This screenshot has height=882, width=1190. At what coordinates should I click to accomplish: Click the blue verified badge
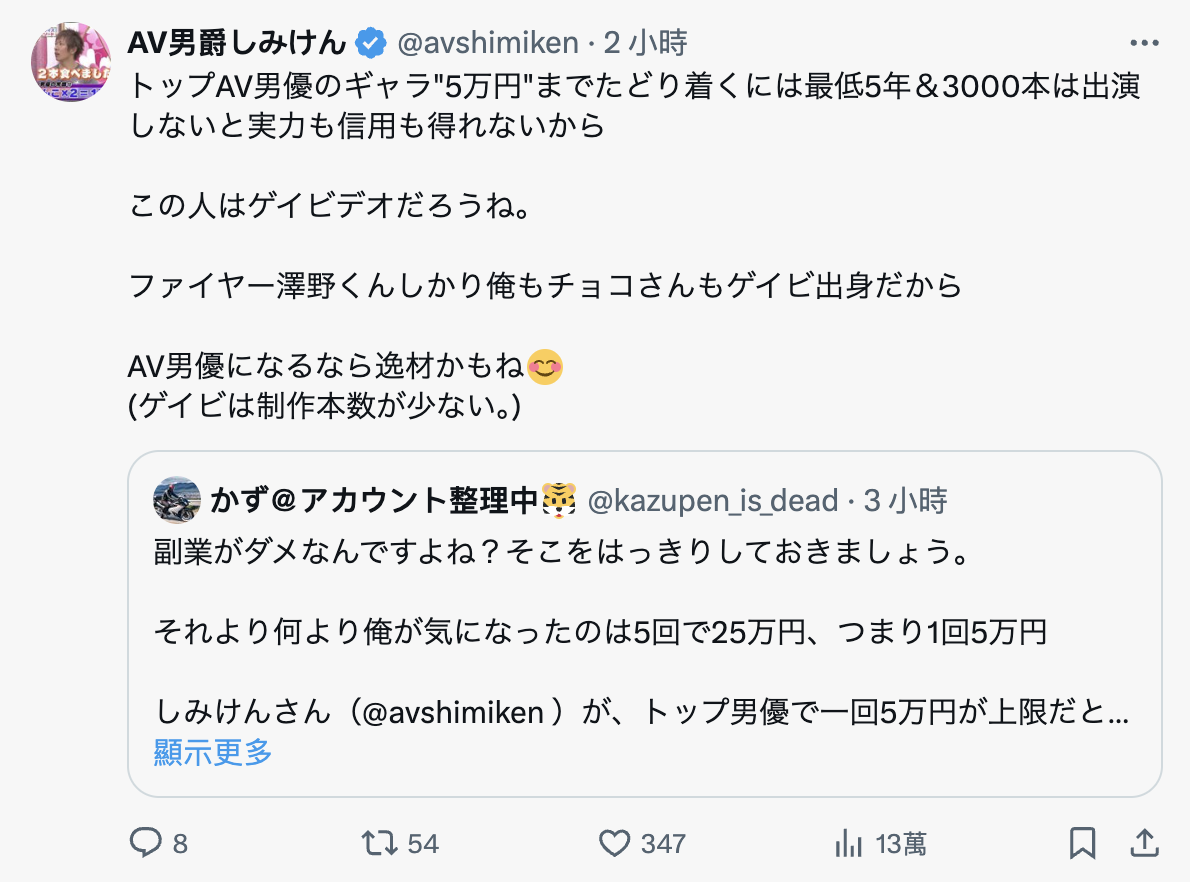pos(371,43)
